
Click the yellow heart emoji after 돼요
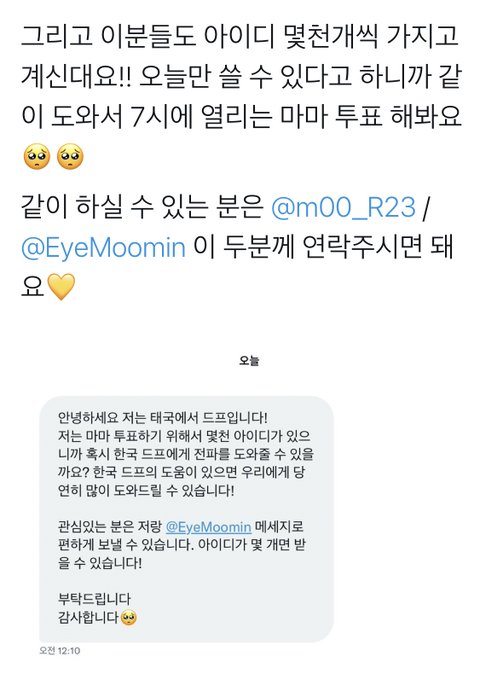(61, 286)
